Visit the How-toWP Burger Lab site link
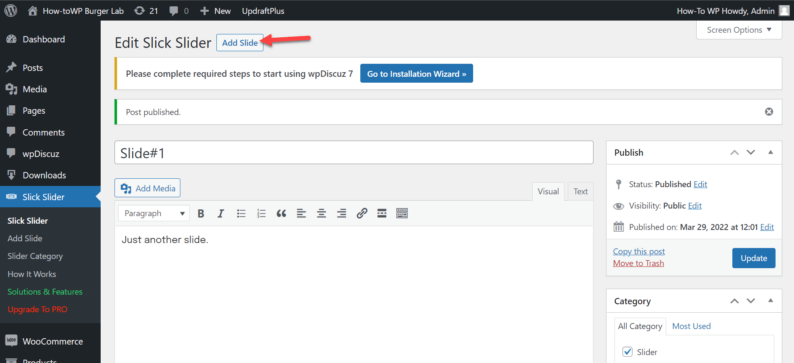This screenshot has width=794, height=363. pos(76,11)
